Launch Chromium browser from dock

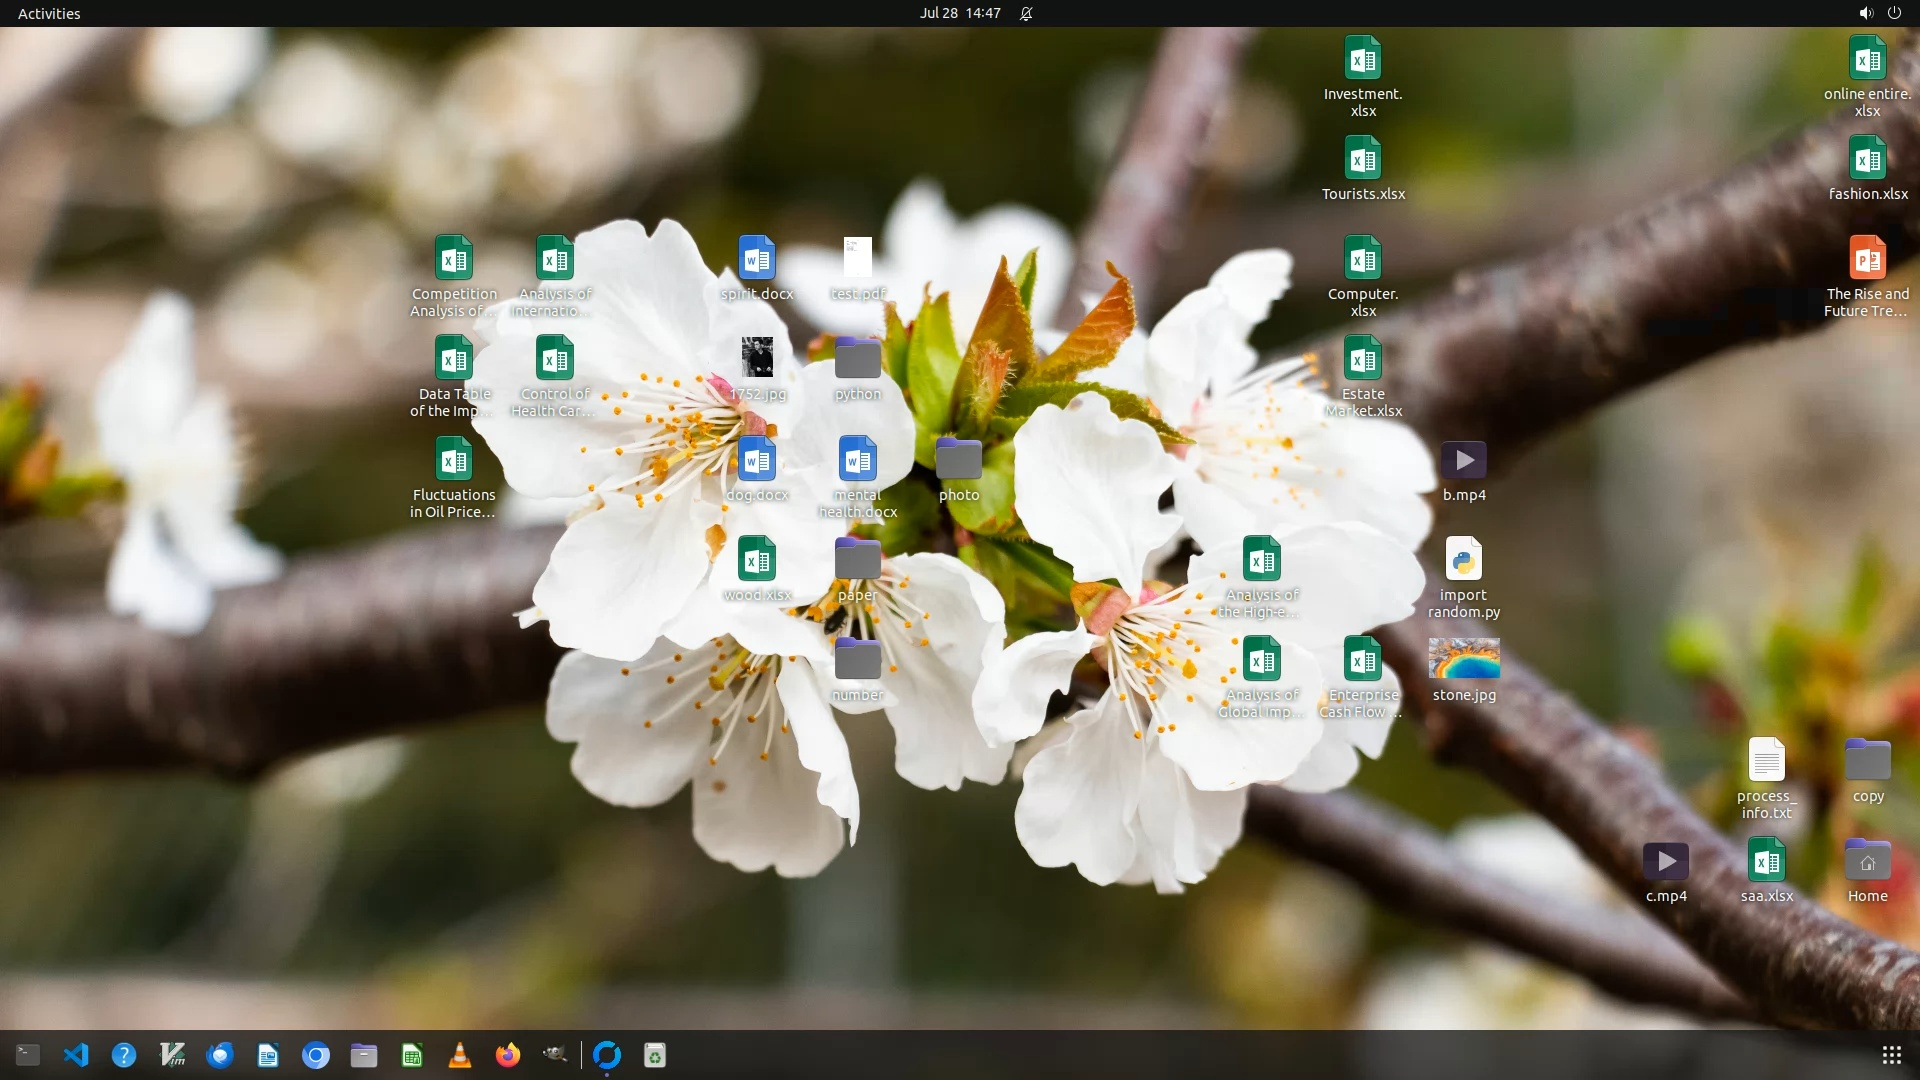tap(316, 1055)
